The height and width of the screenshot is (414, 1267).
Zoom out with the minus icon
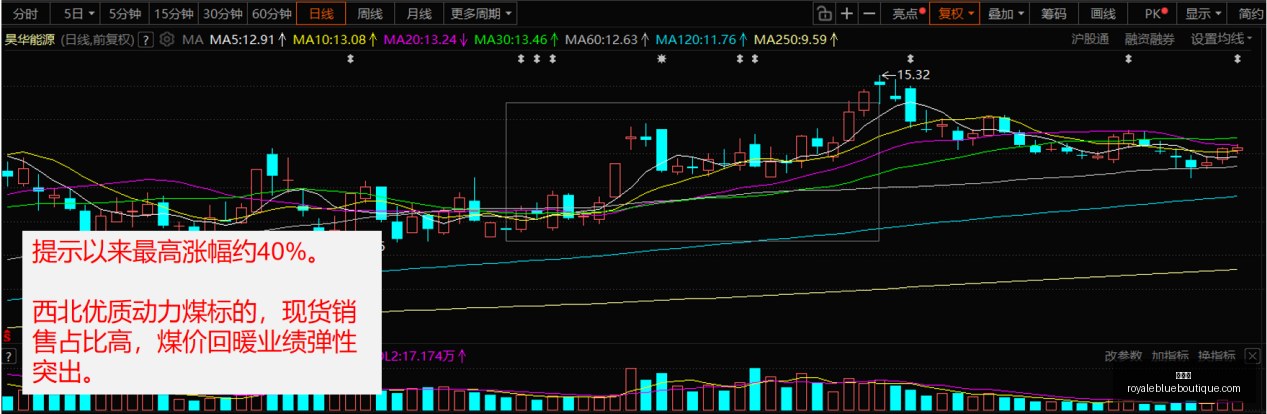click(869, 14)
